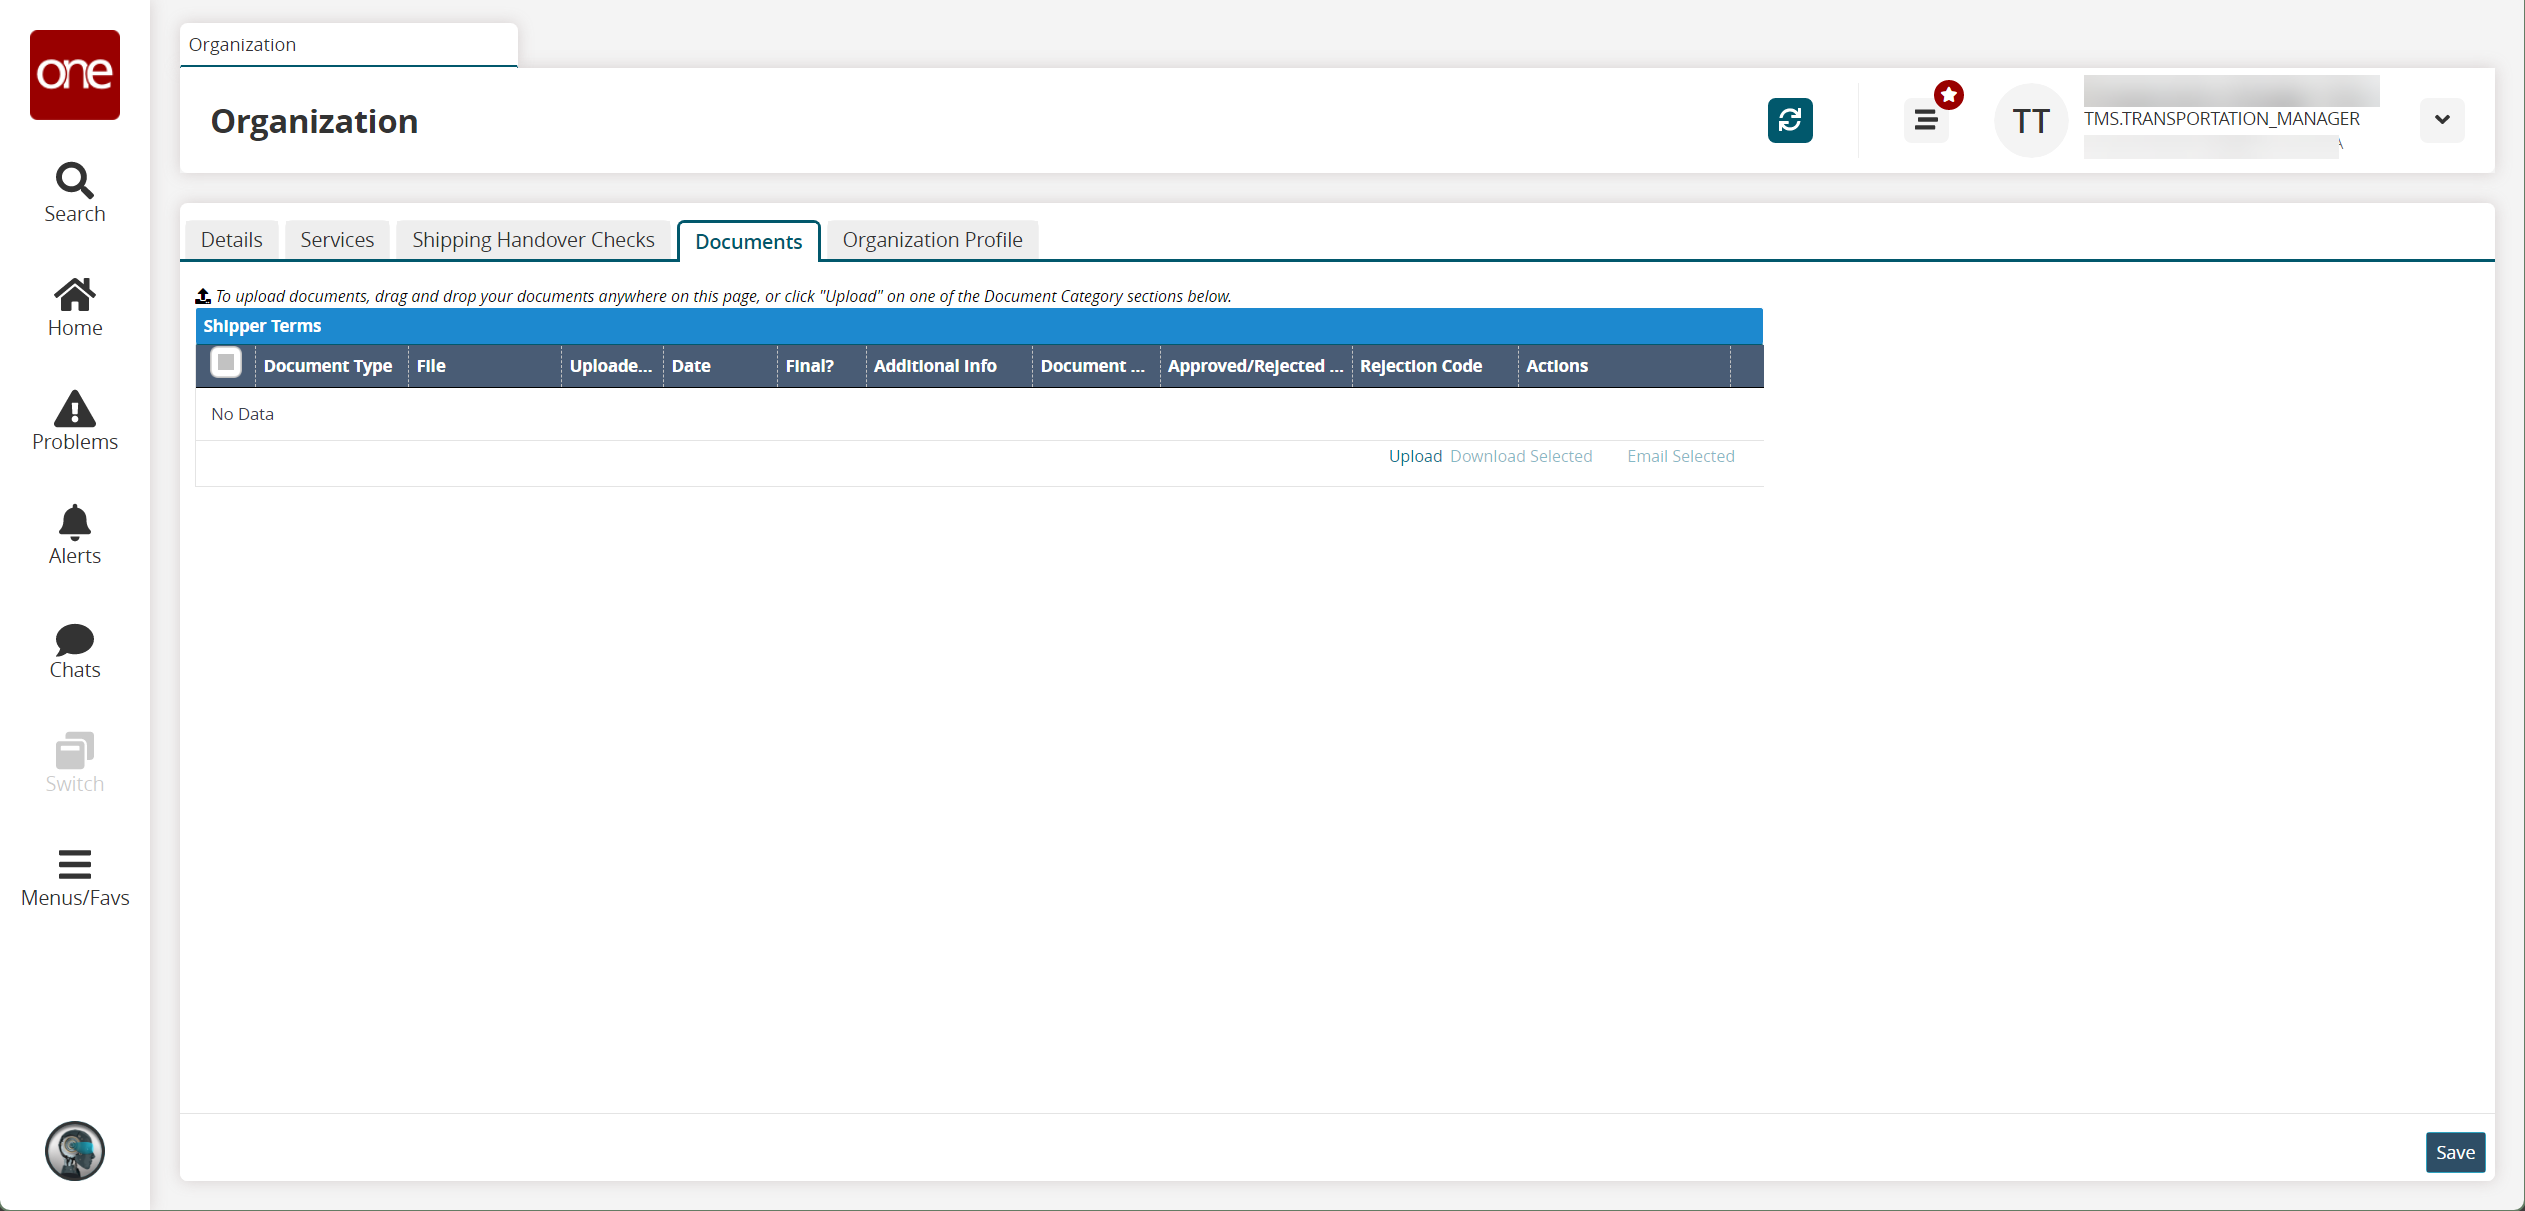2525x1211 pixels.
Task: Click the refresh button in the header
Action: 1790,120
